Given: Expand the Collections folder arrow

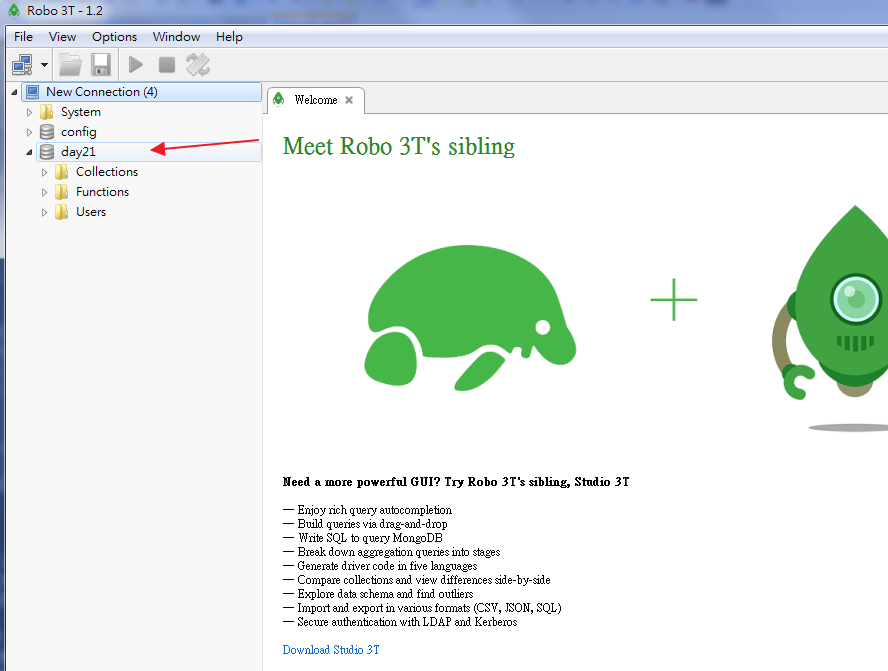Looking at the screenshot, I should coord(44,172).
